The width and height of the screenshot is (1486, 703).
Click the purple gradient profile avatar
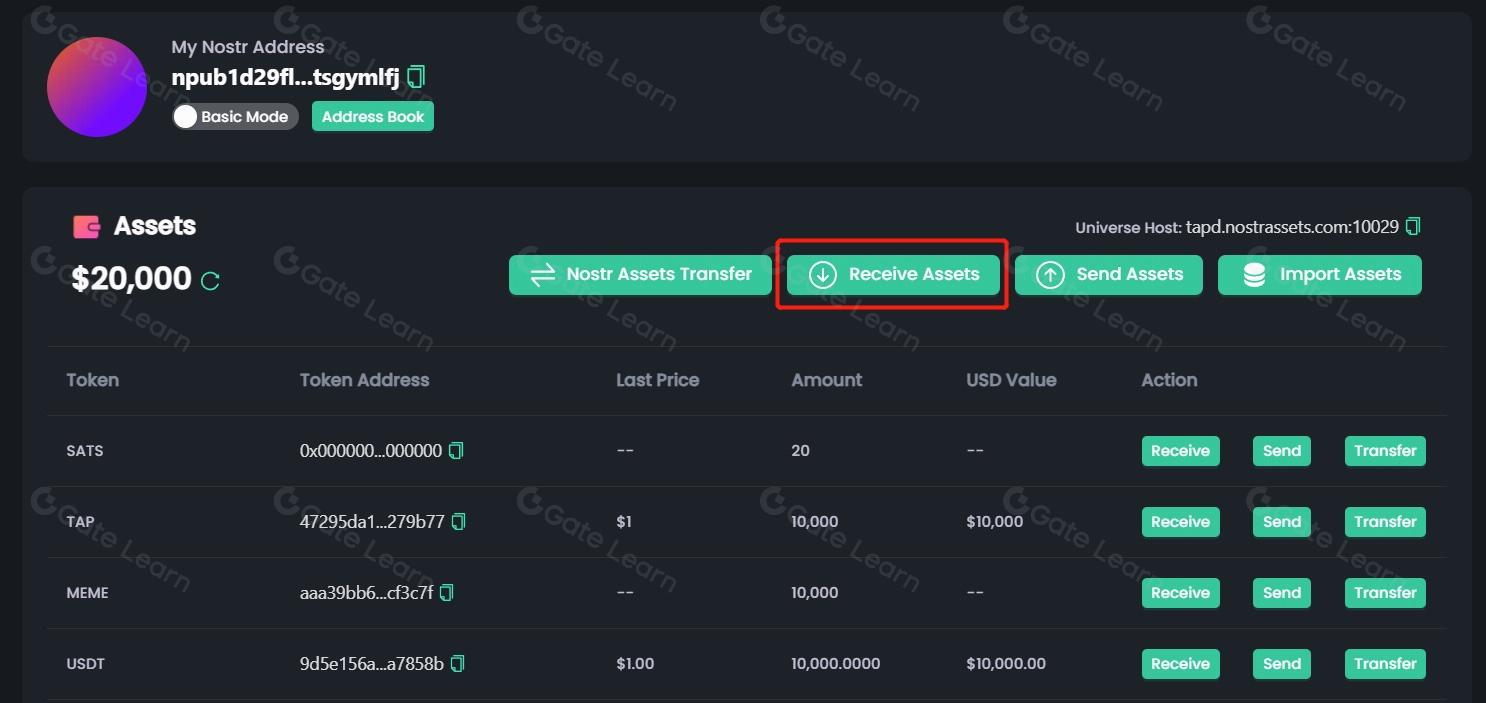pos(97,87)
